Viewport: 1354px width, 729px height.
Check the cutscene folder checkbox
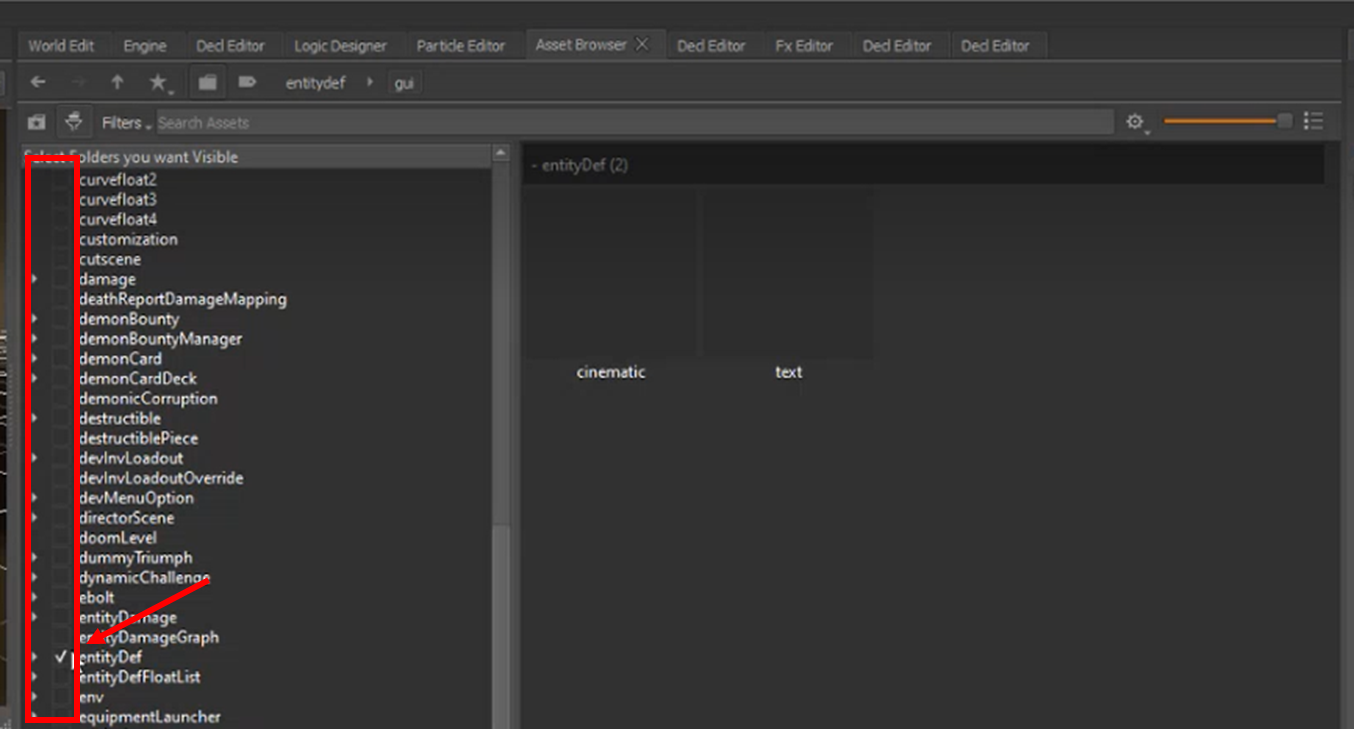tap(61, 259)
